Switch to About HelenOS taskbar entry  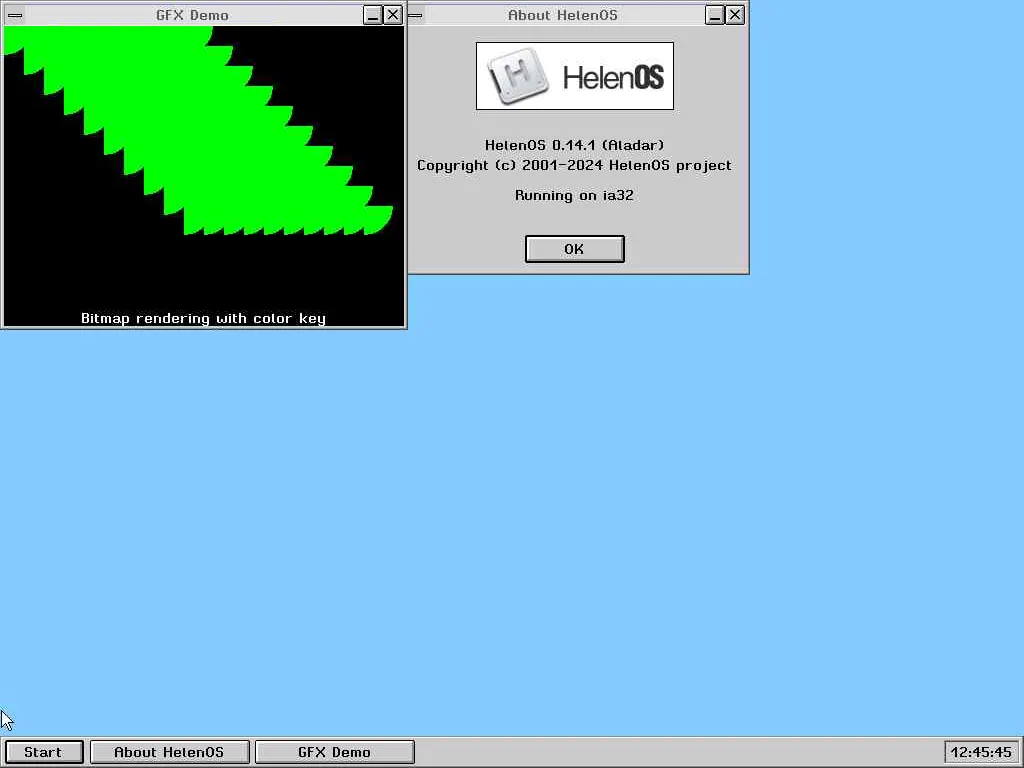169,752
